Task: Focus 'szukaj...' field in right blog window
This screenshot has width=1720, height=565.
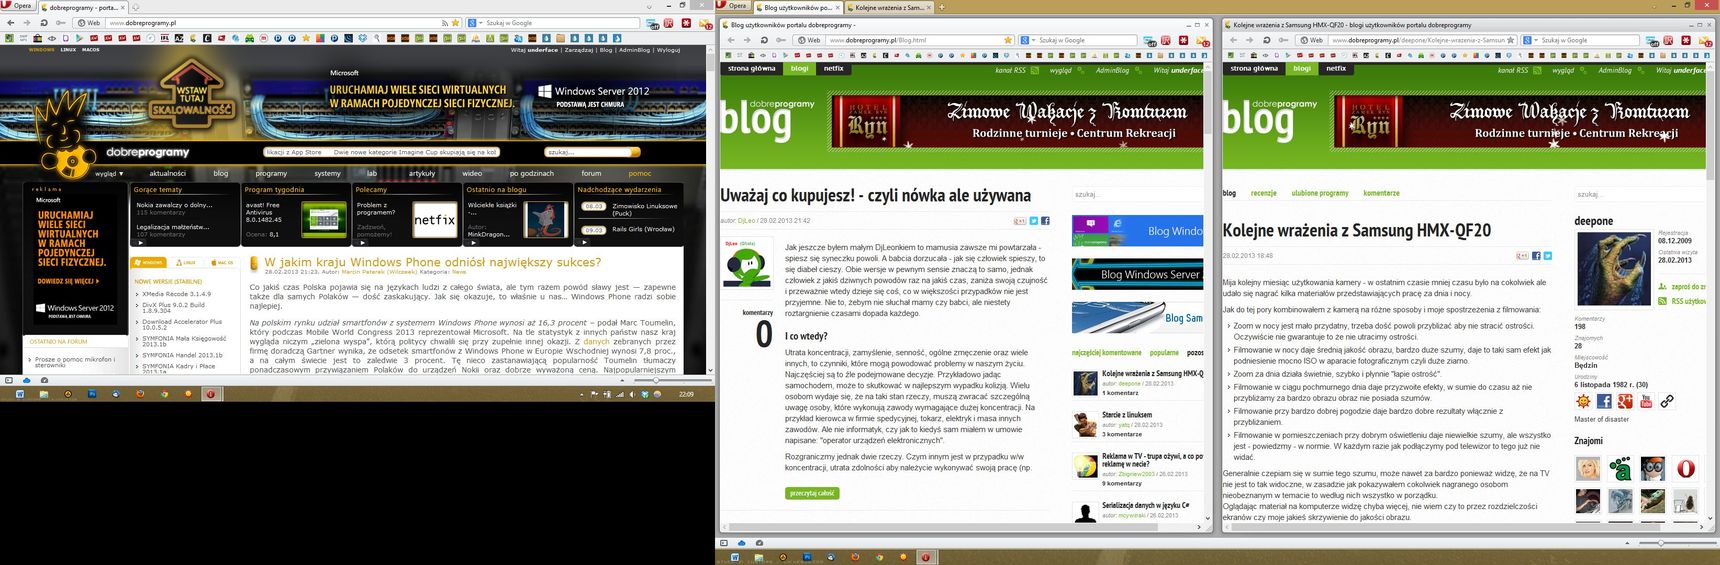Action: (1638, 195)
